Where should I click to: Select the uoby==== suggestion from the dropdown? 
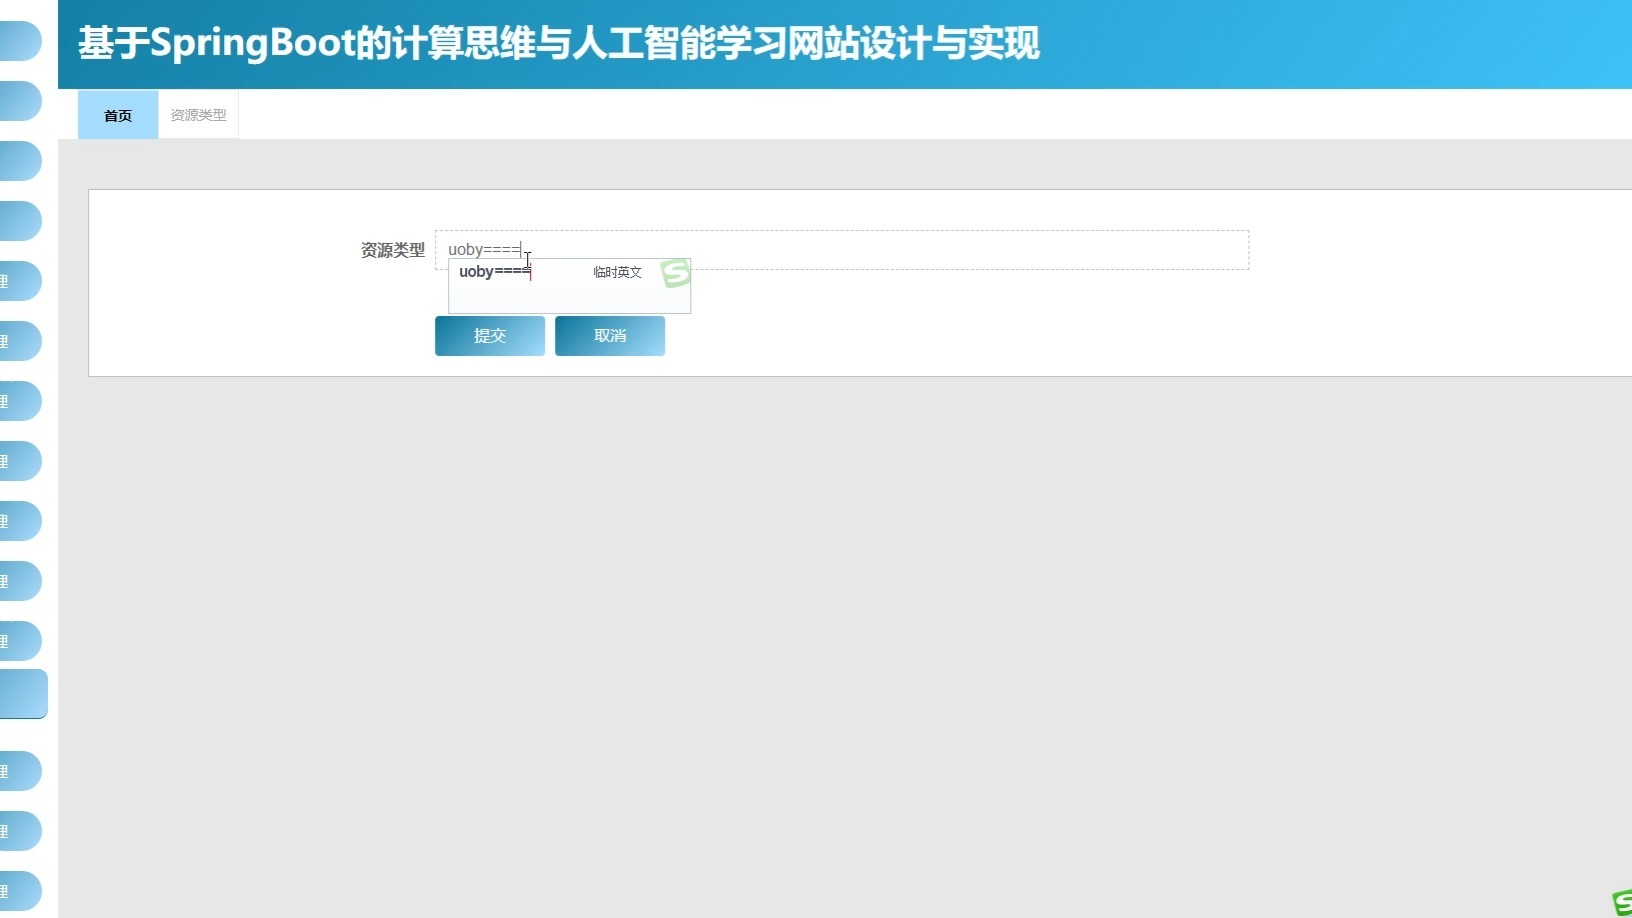click(494, 271)
